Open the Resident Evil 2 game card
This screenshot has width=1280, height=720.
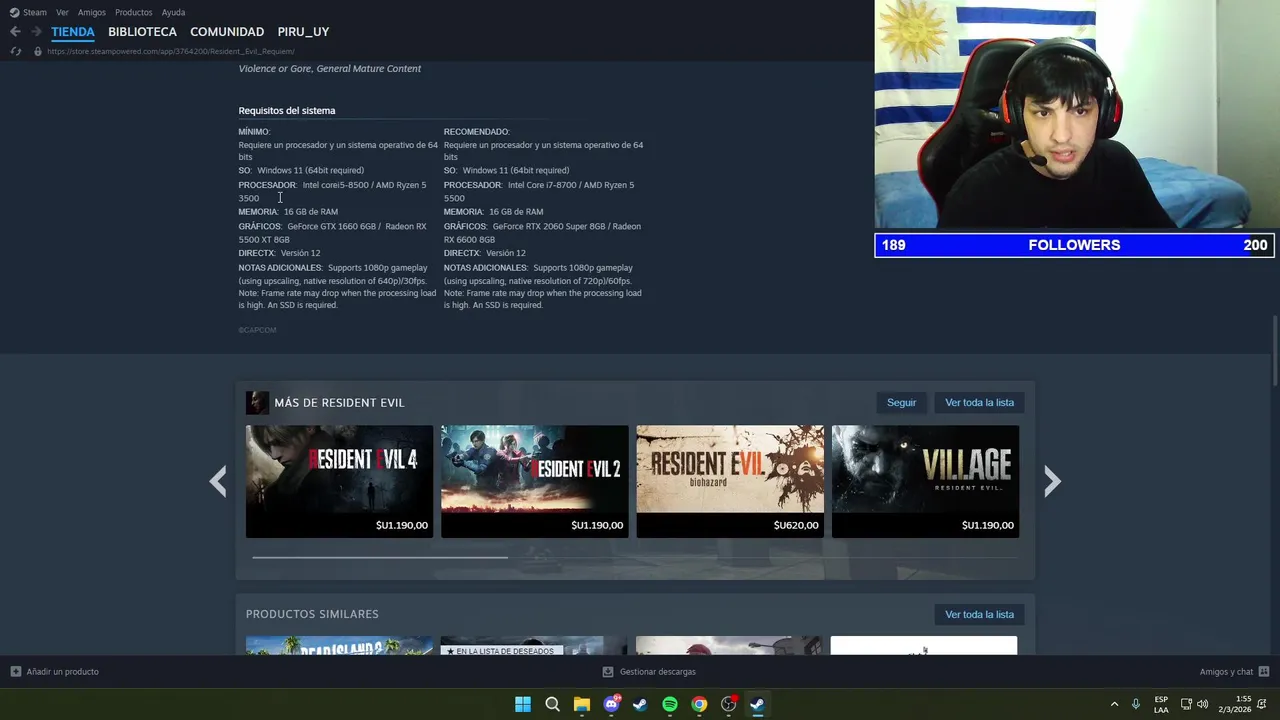coord(535,481)
